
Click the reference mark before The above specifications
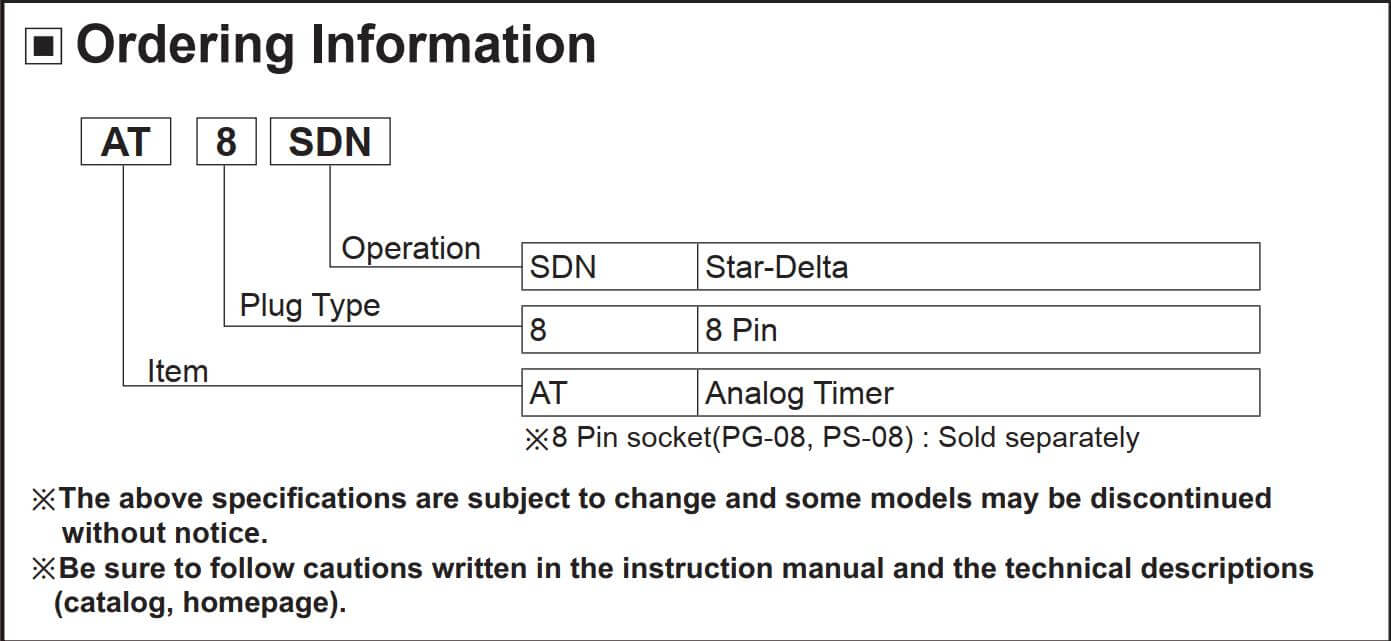coord(44,499)
